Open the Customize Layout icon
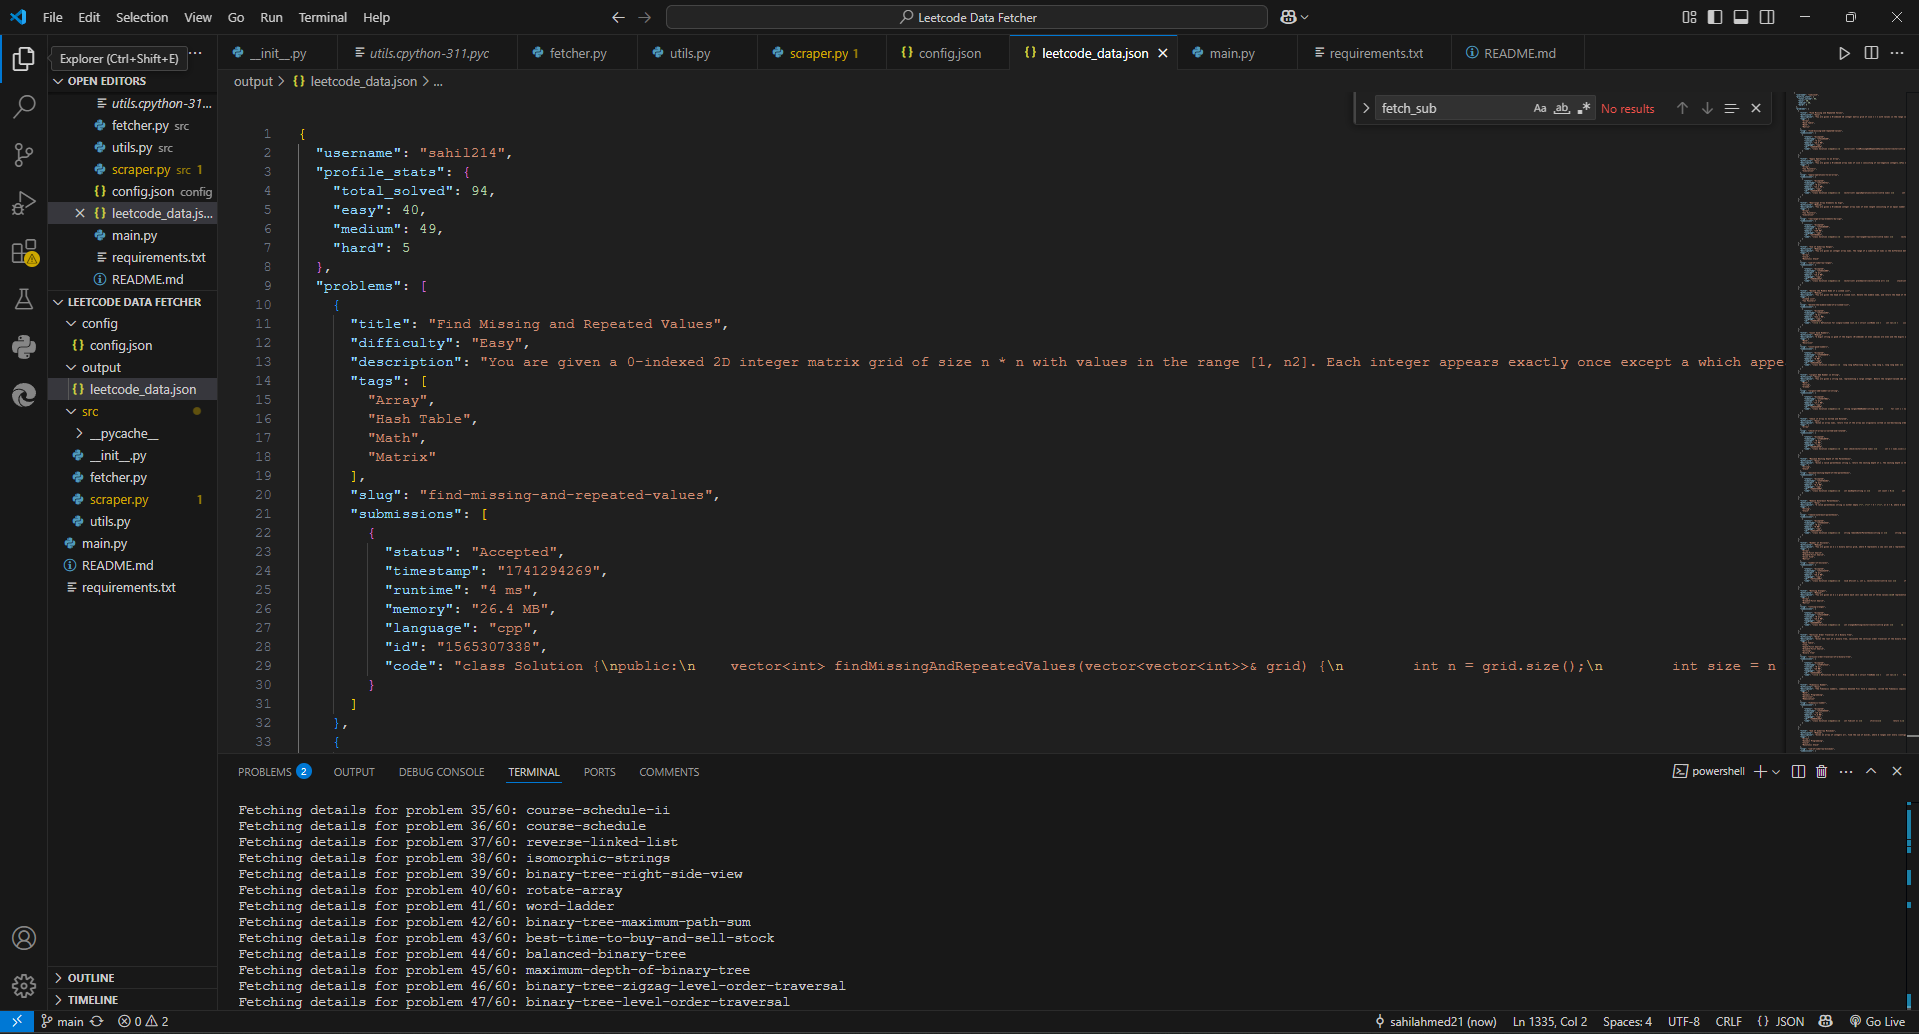This screenshot has width=1919, height=1034. tap(1689, 17)
